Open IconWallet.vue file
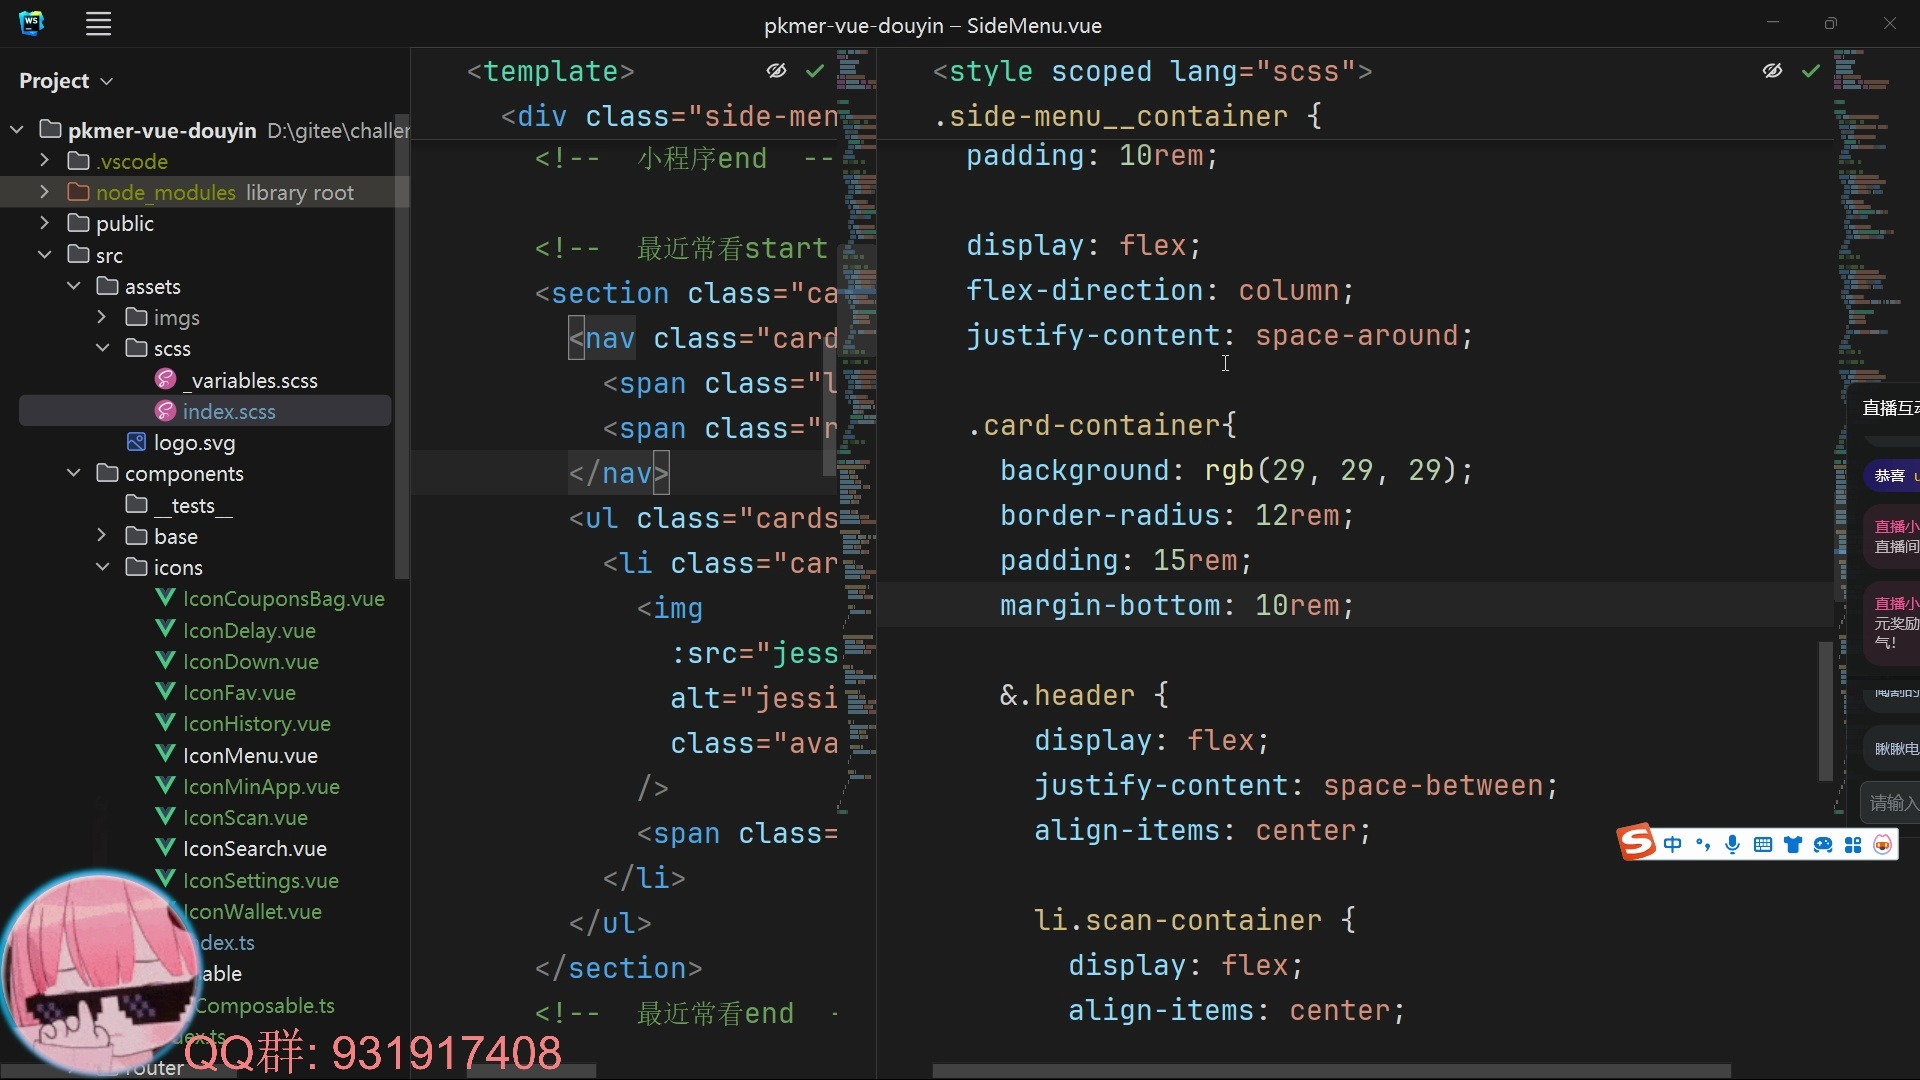 point(252,911)
